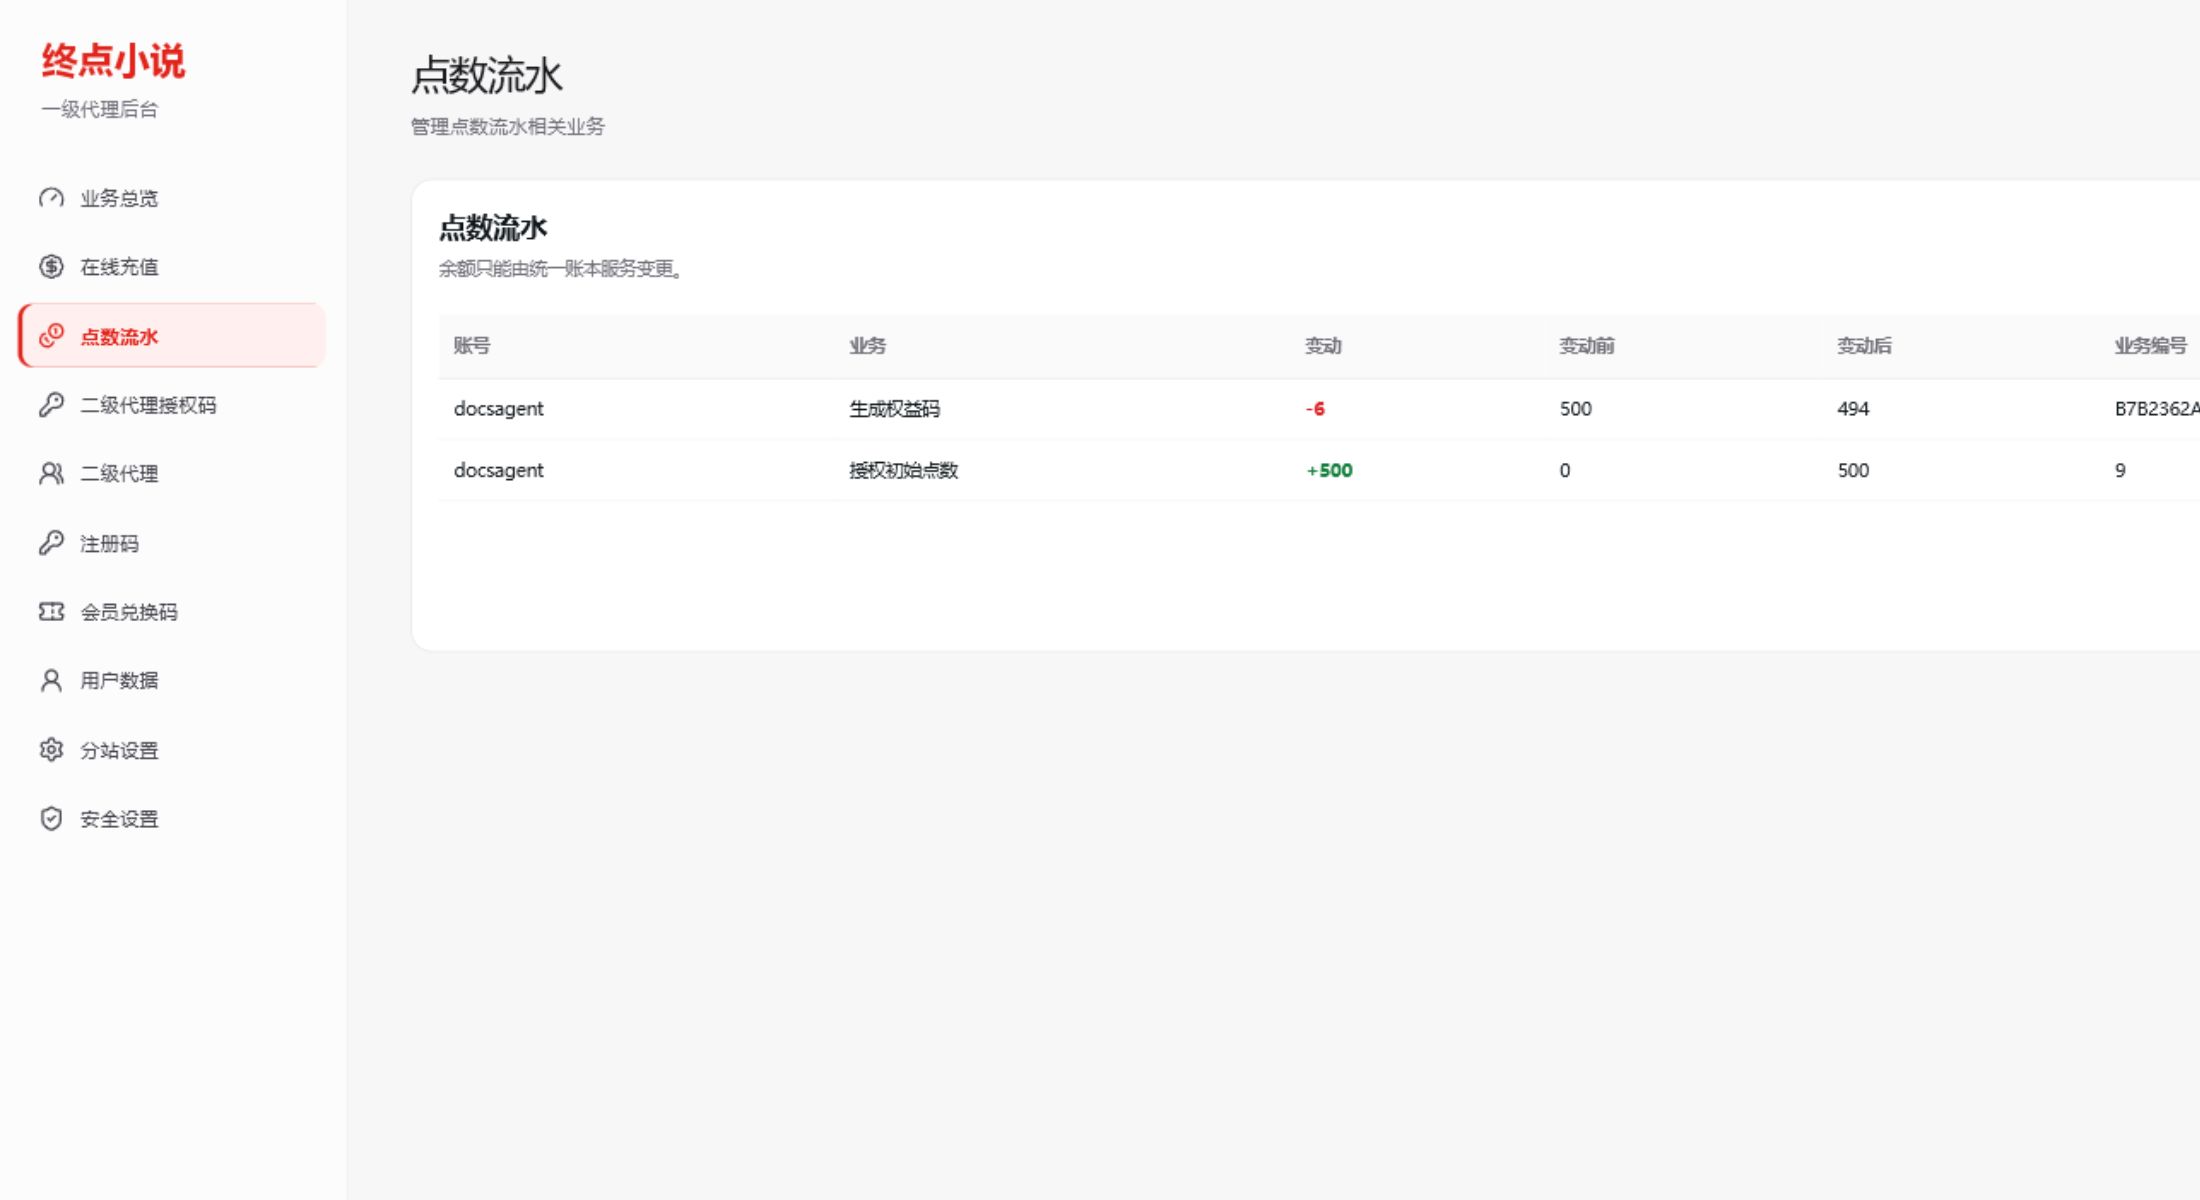Click the 余额只能由统一账本服务变更 note

[x=561, y=269]
